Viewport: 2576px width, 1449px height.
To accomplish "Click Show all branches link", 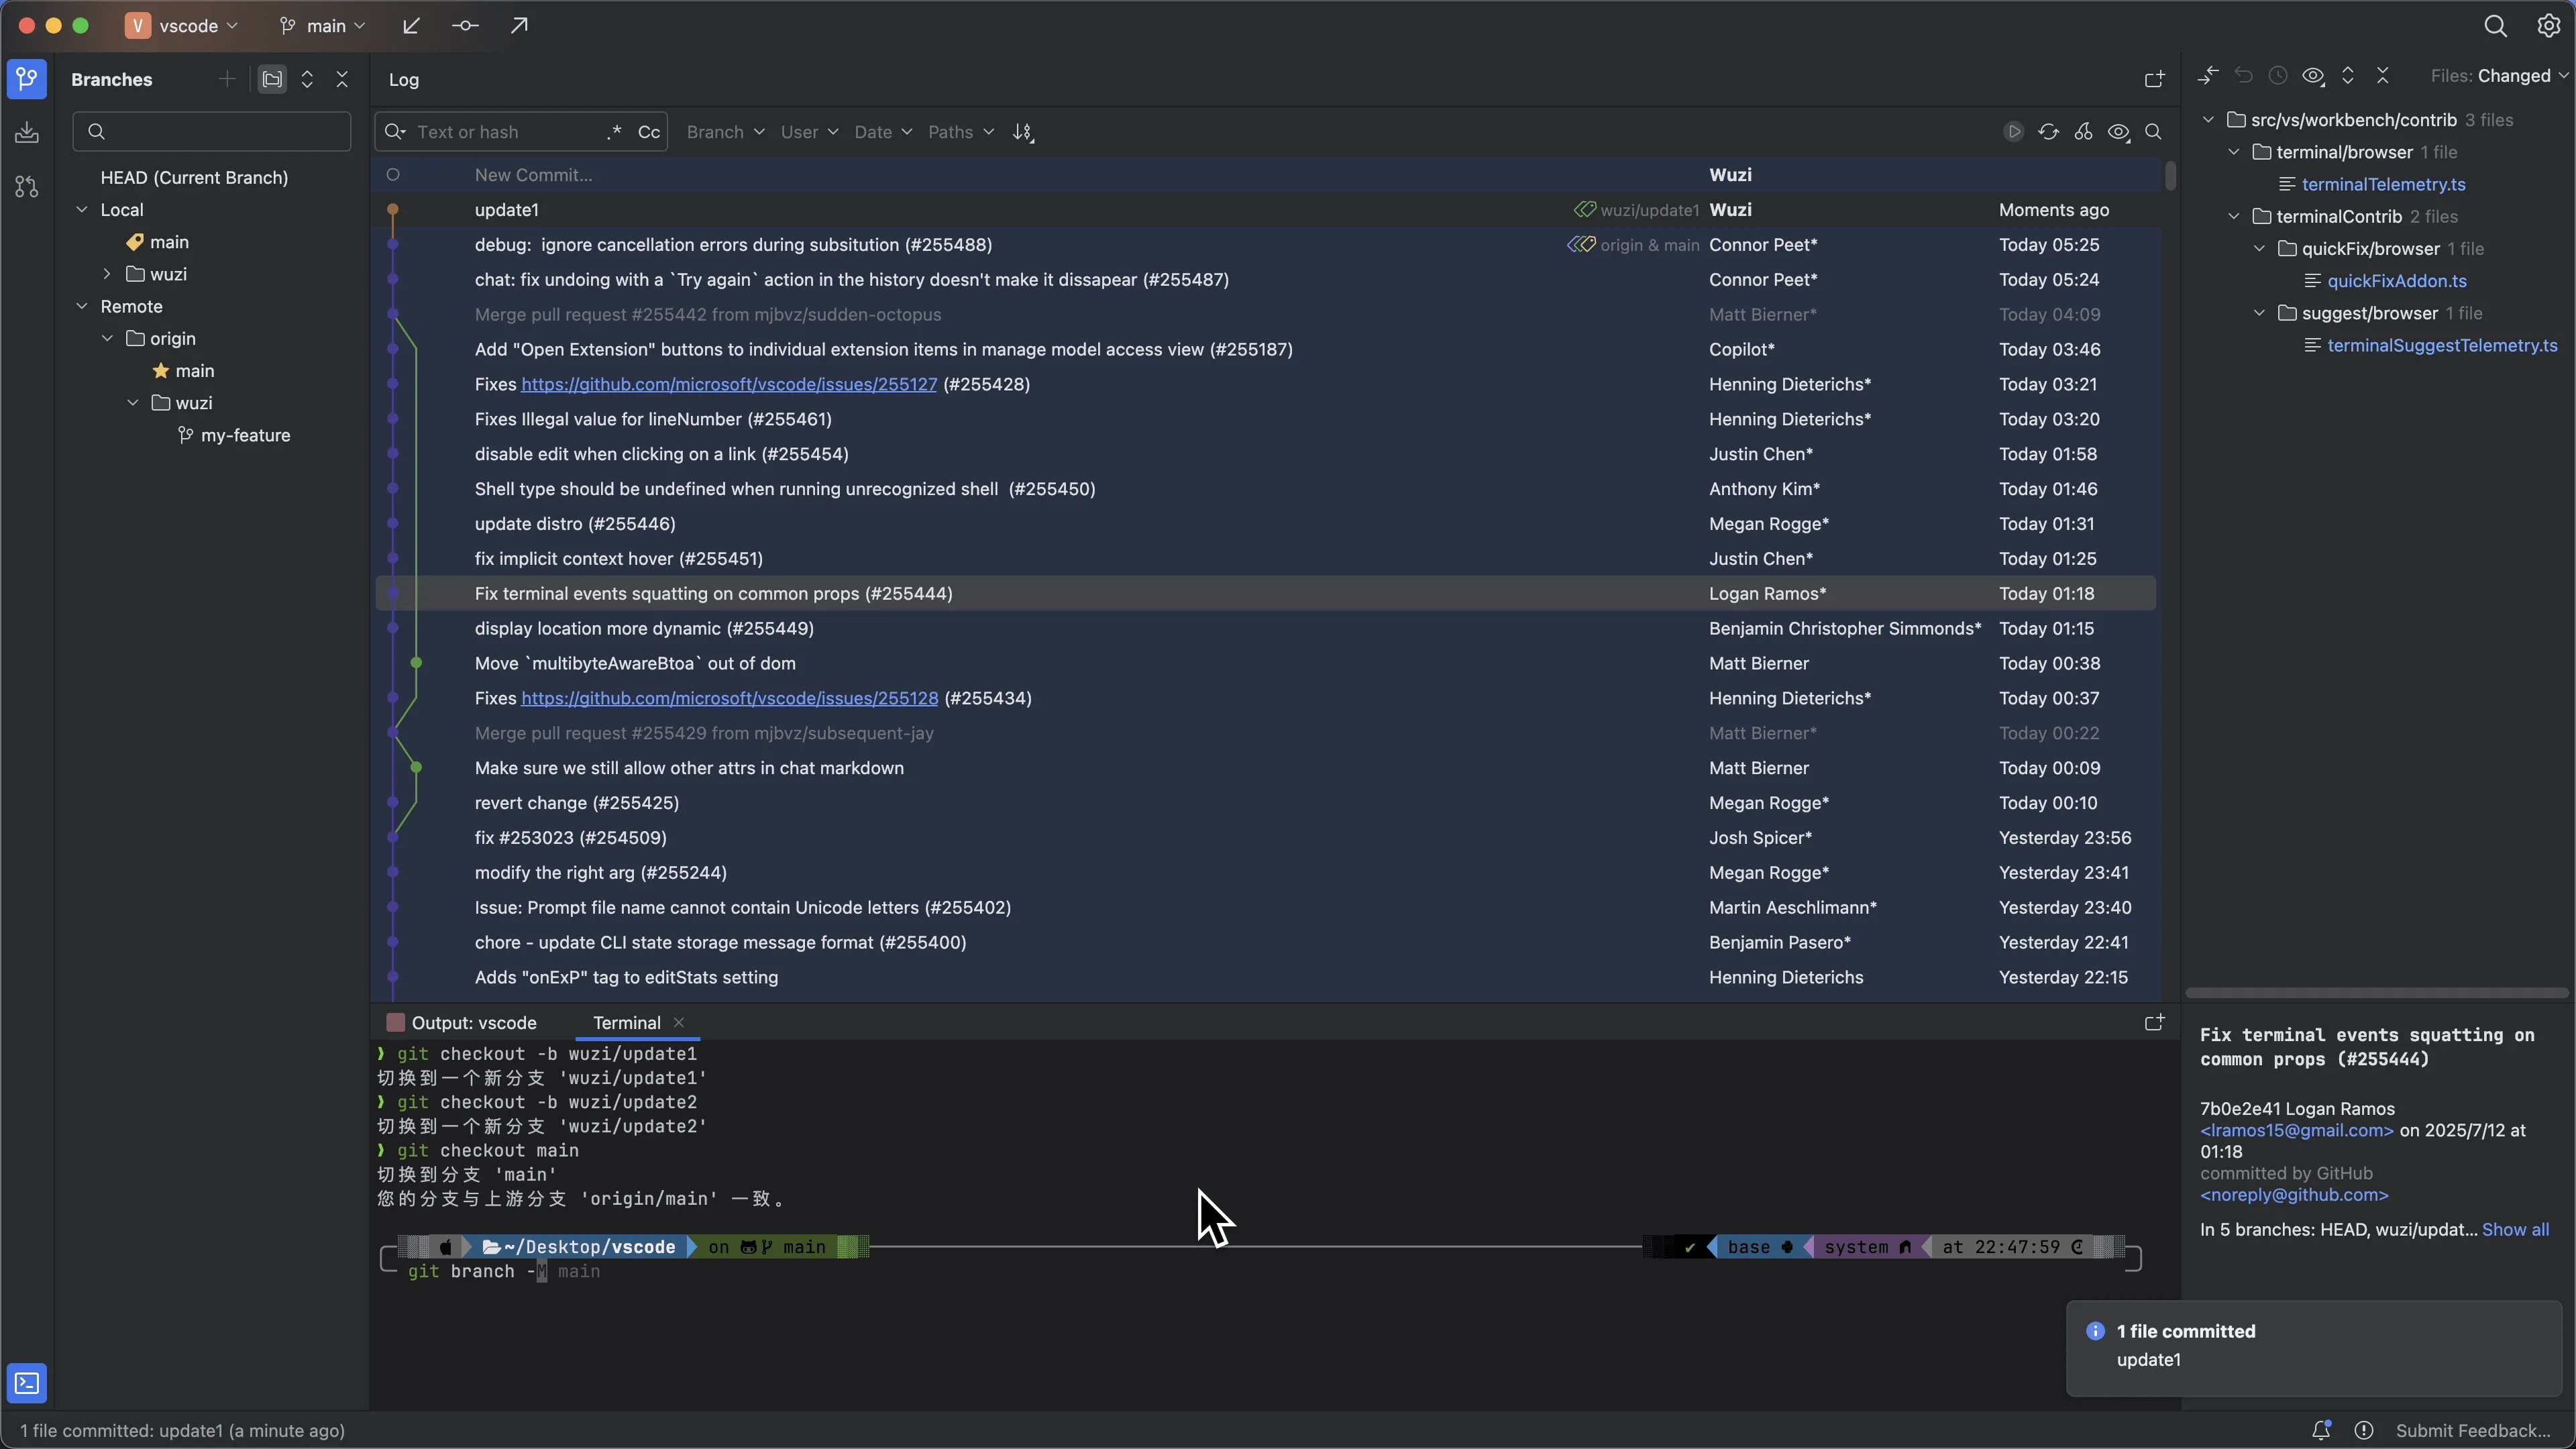I will click(x=2515, y=1229).
